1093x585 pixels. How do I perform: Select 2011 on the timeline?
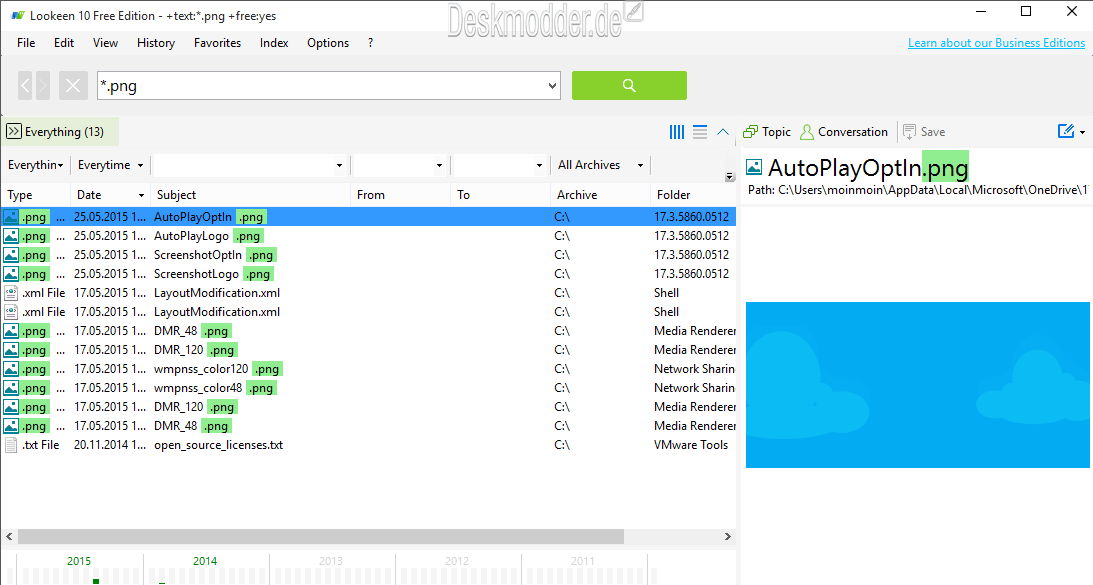pyautogui.click(x=583, y=561)
